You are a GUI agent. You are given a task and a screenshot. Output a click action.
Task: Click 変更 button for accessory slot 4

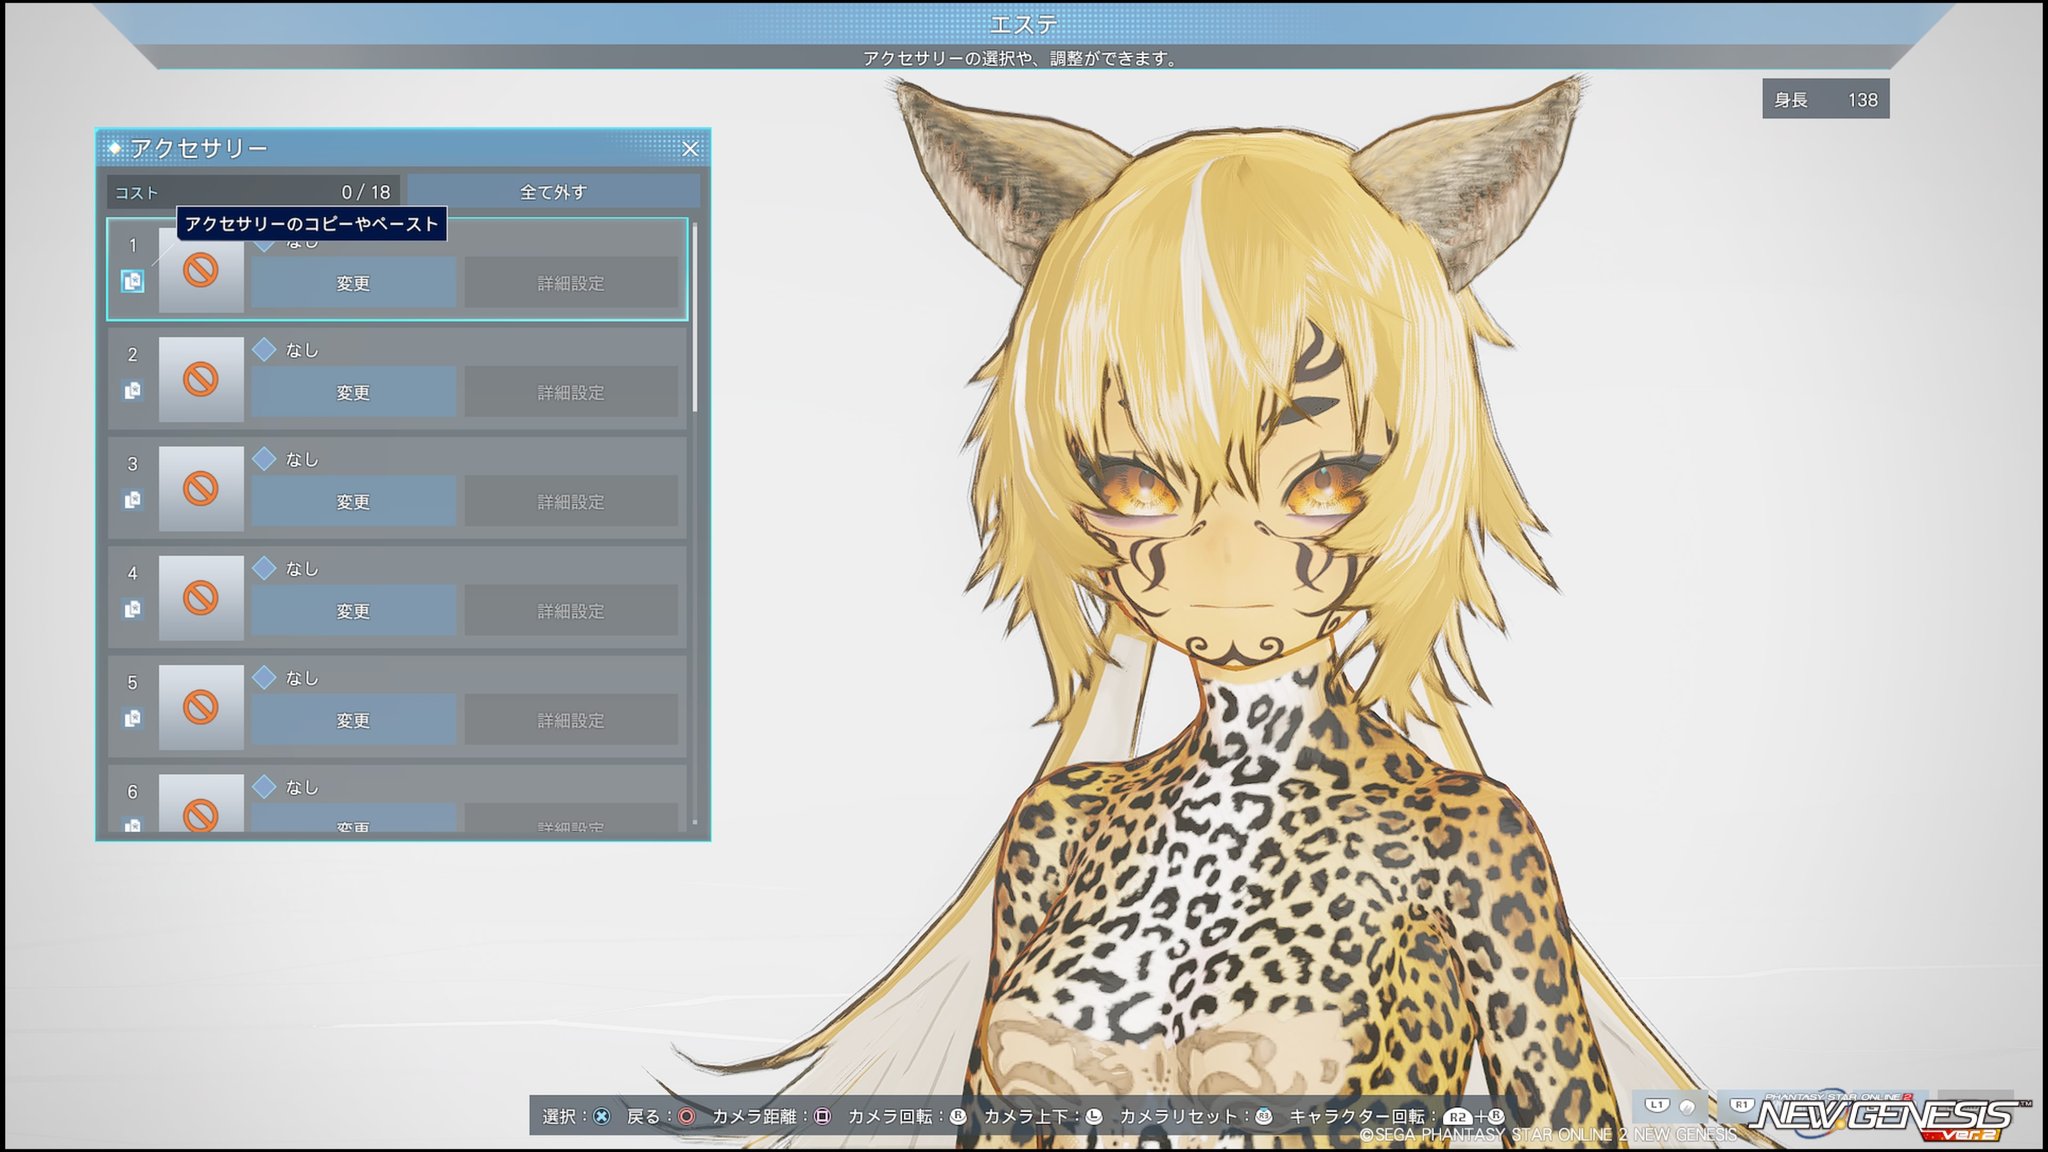click(x=353, y=610)
